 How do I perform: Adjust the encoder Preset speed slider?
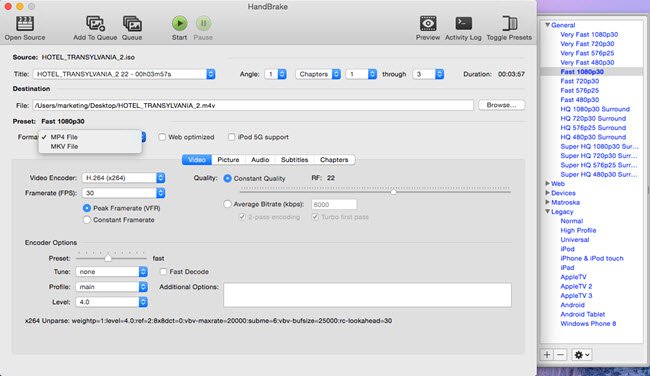[x=108, y=258]
